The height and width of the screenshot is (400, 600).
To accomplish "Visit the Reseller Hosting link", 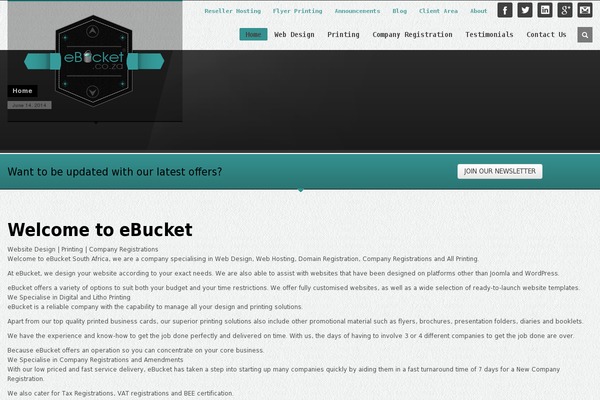I will coord(233,11).
